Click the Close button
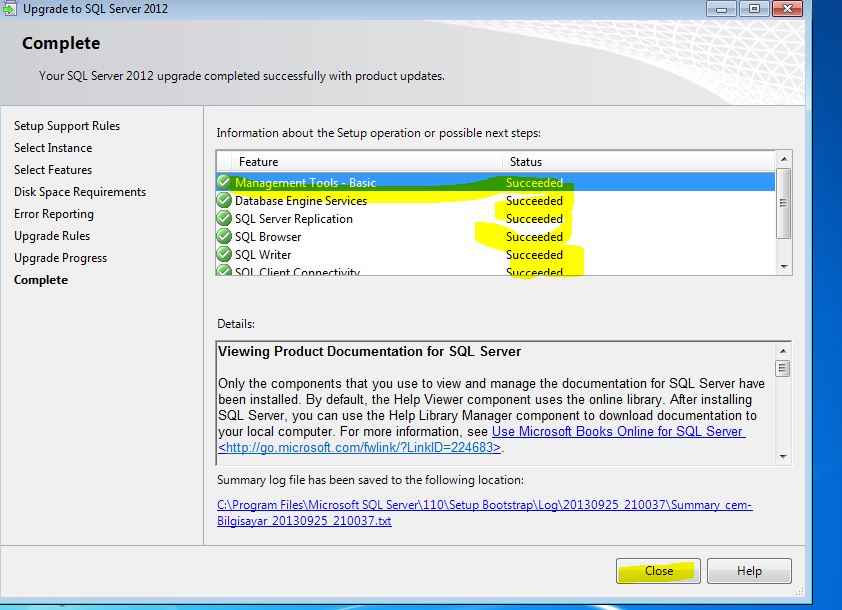 [658, 571]
